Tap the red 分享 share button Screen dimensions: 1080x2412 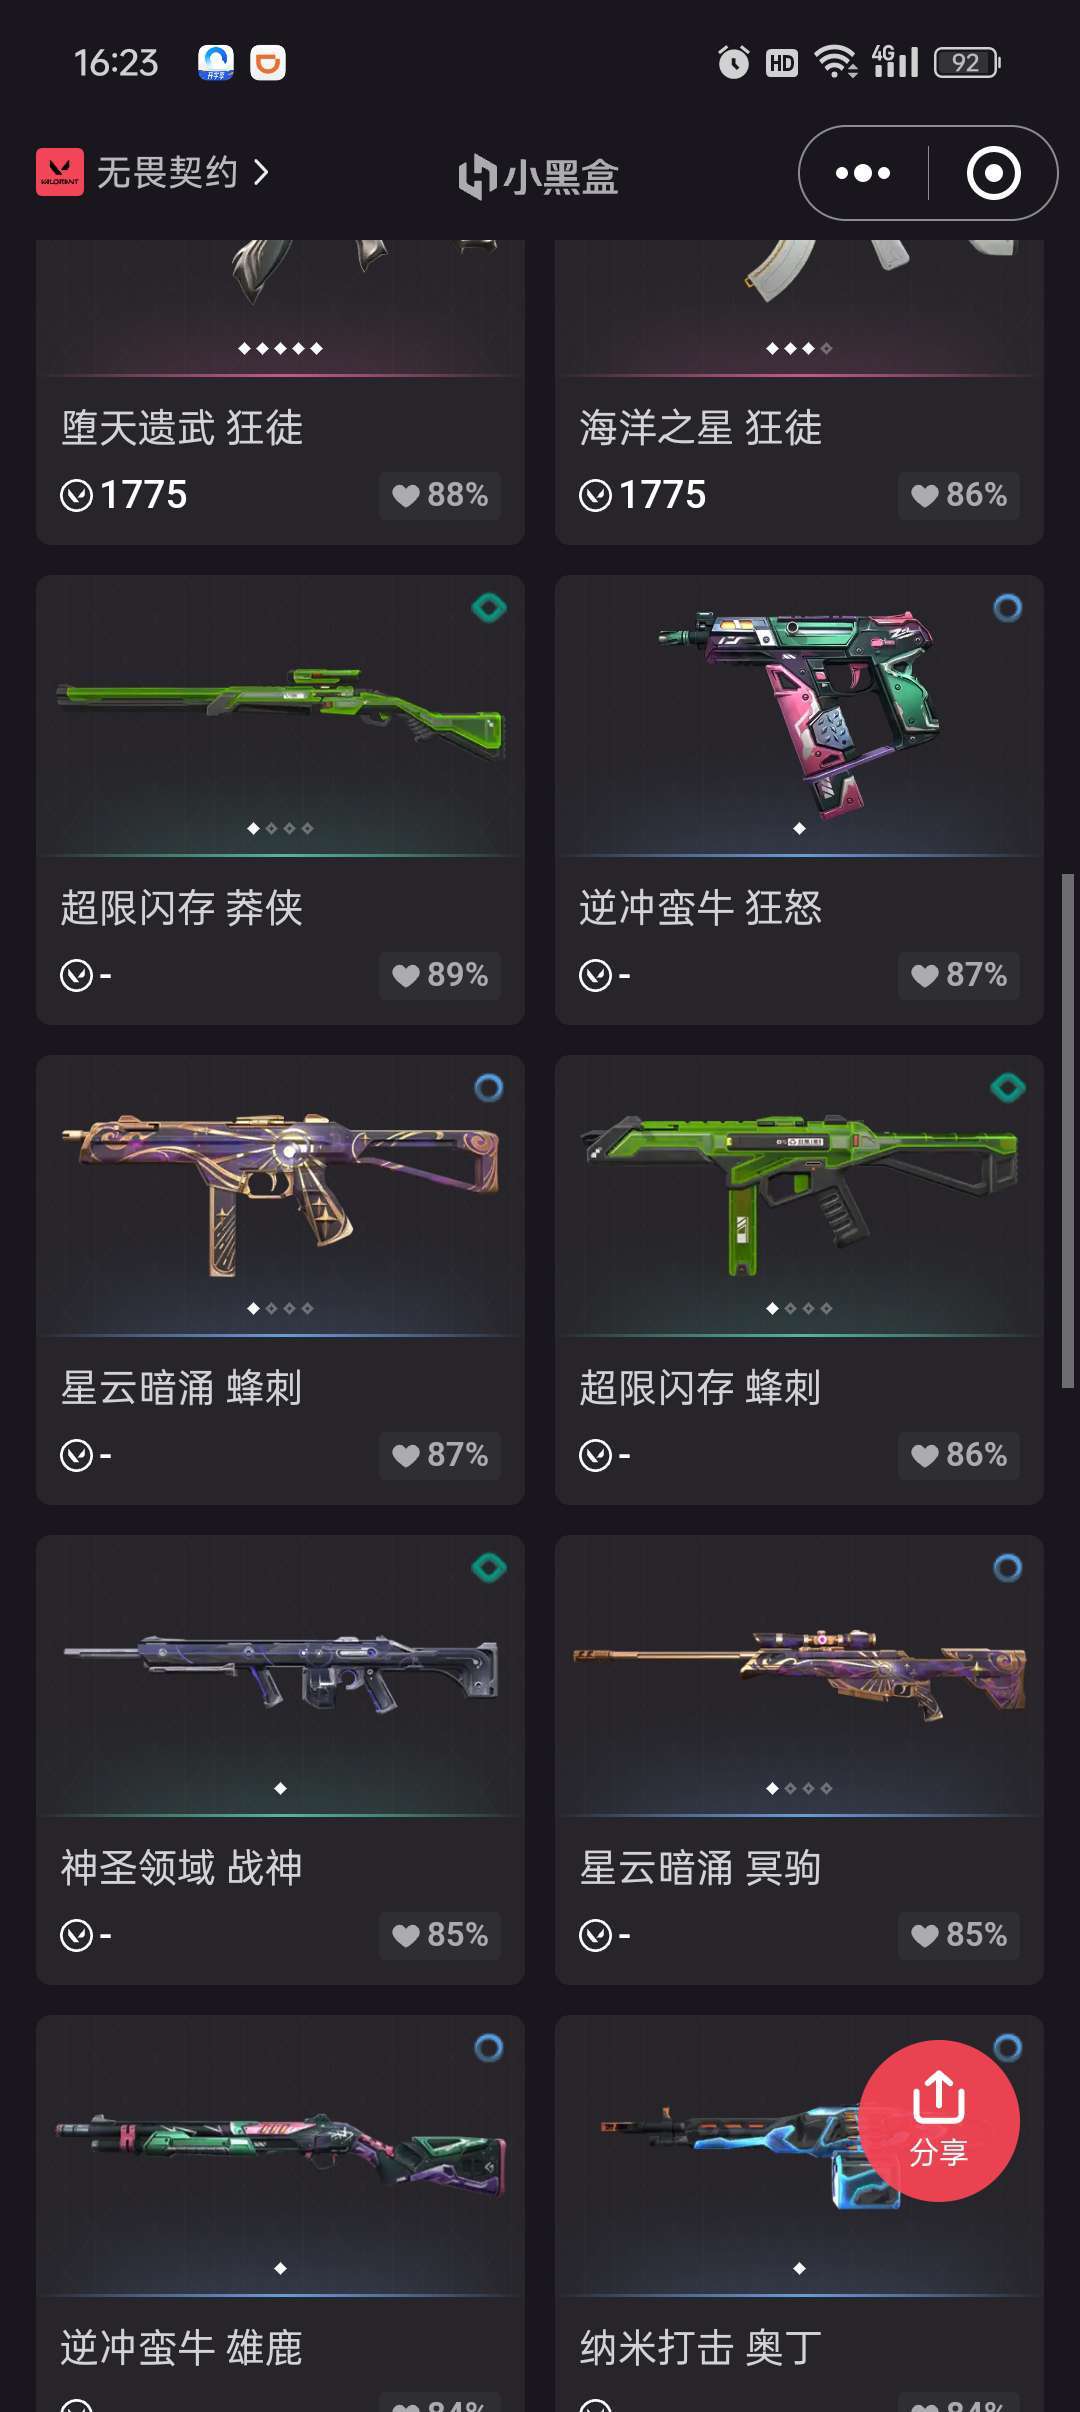pos(939,2120)
